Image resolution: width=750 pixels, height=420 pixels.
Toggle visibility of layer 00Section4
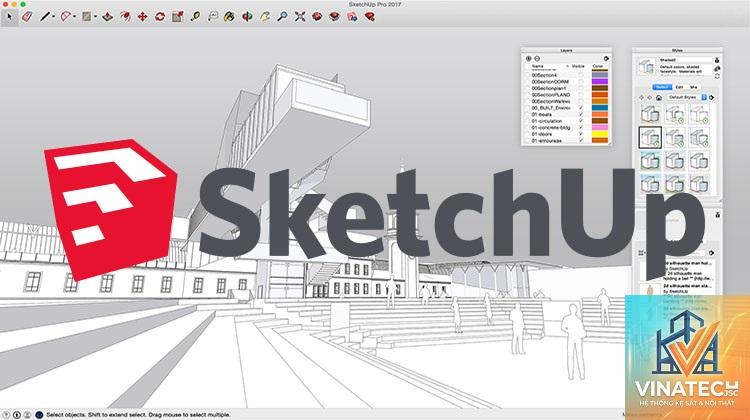581,75
